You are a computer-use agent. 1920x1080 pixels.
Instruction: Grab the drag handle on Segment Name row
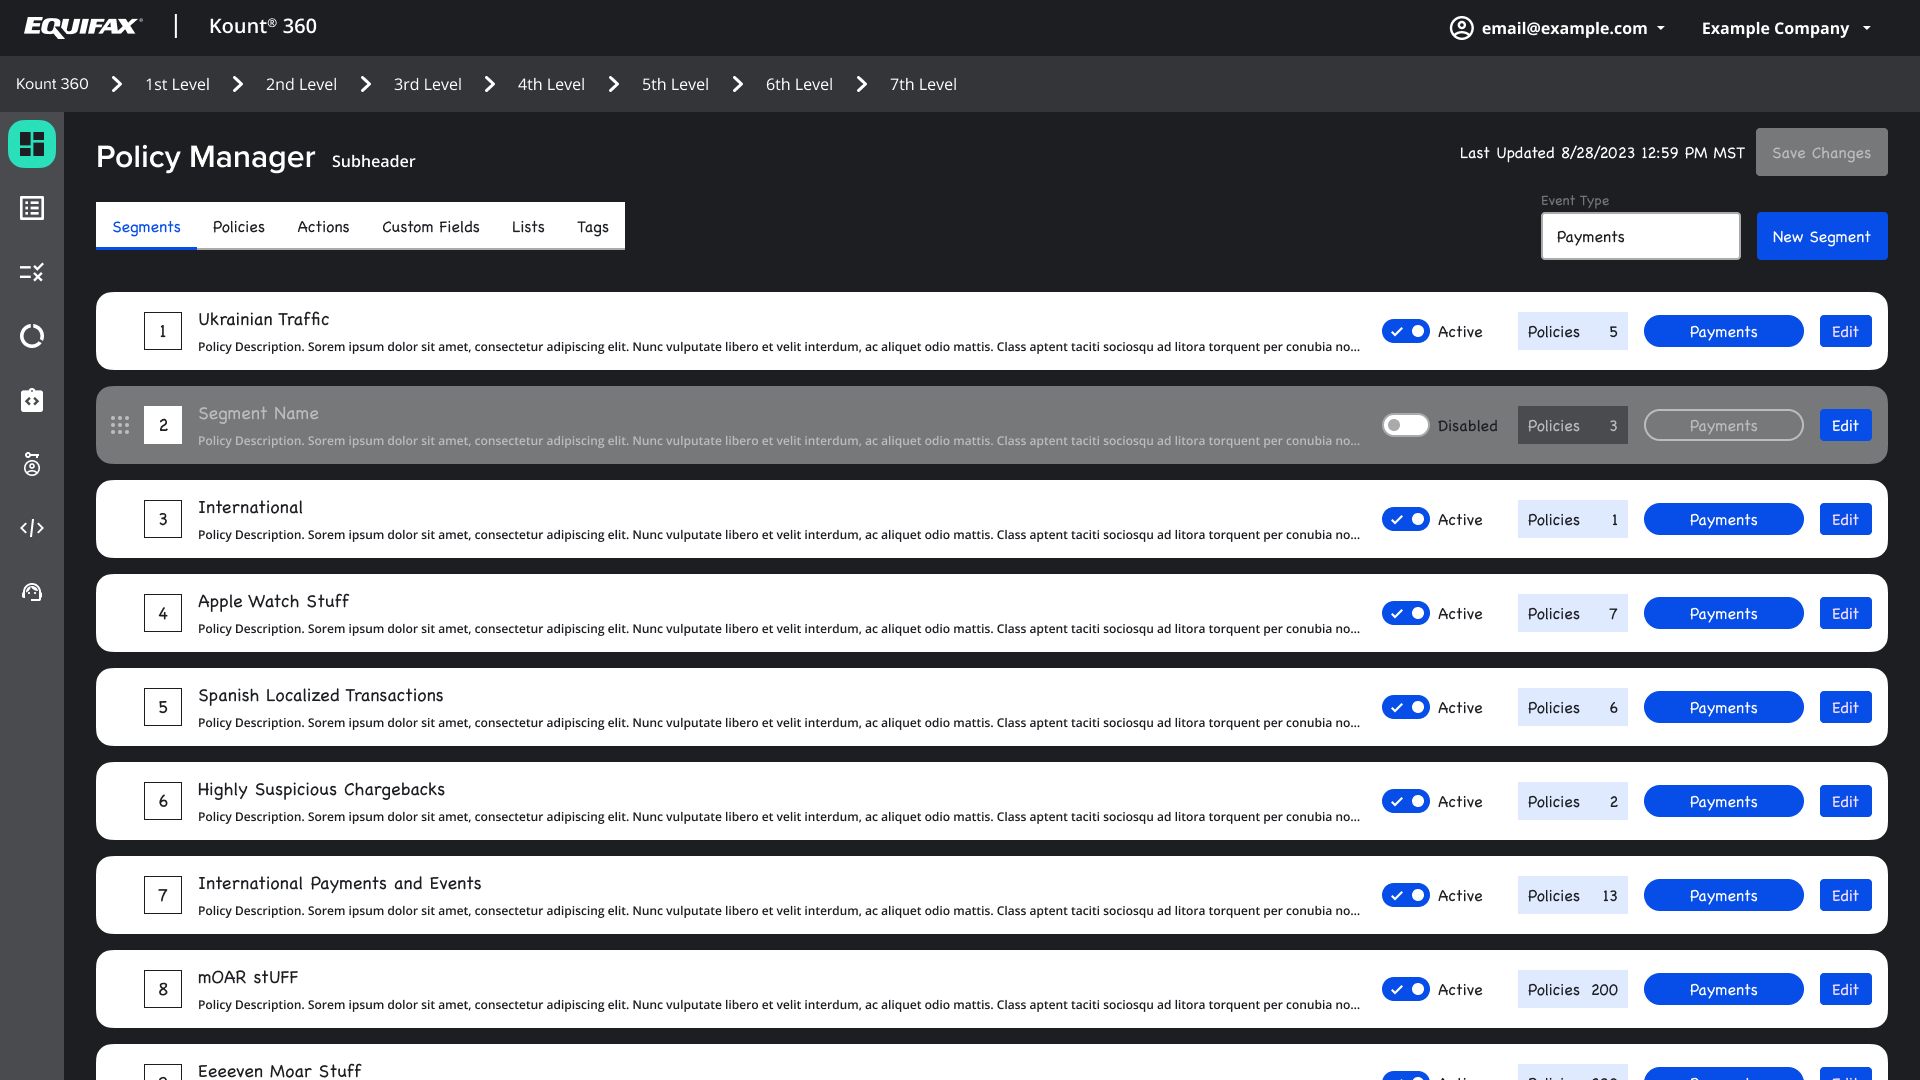click(120, 425)
